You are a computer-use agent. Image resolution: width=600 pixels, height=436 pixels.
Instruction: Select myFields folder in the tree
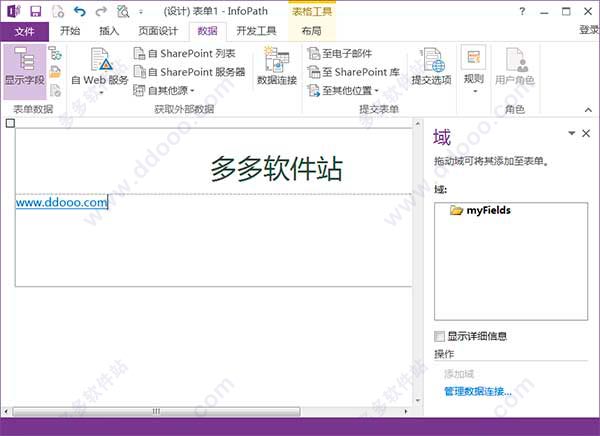point(481,210)
